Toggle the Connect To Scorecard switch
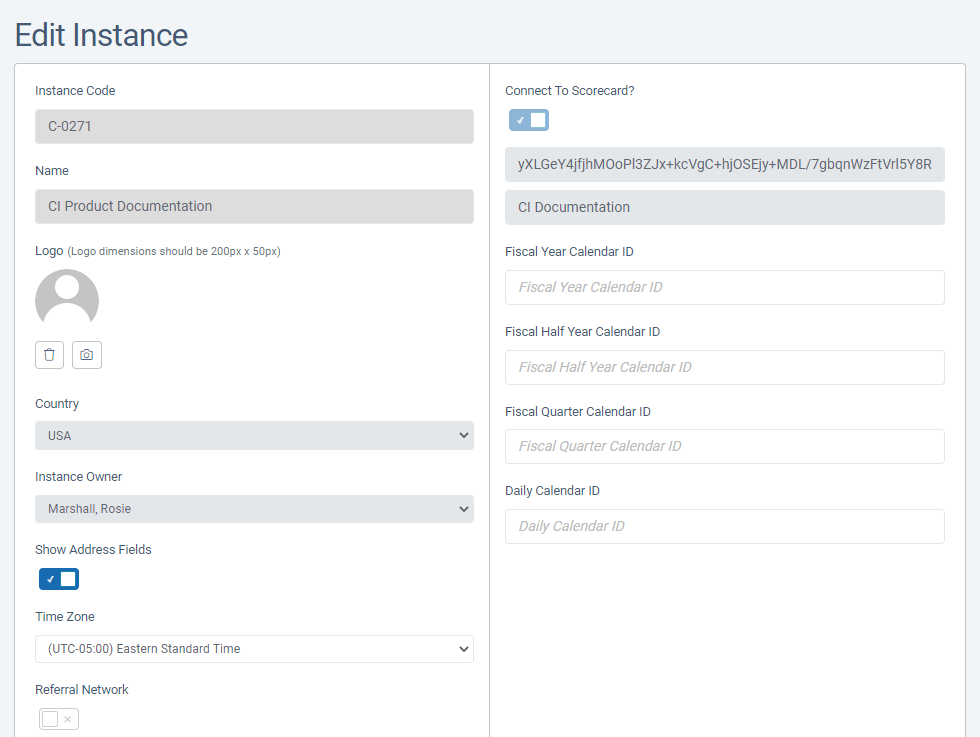980x737 pixels. click(529, 120)
